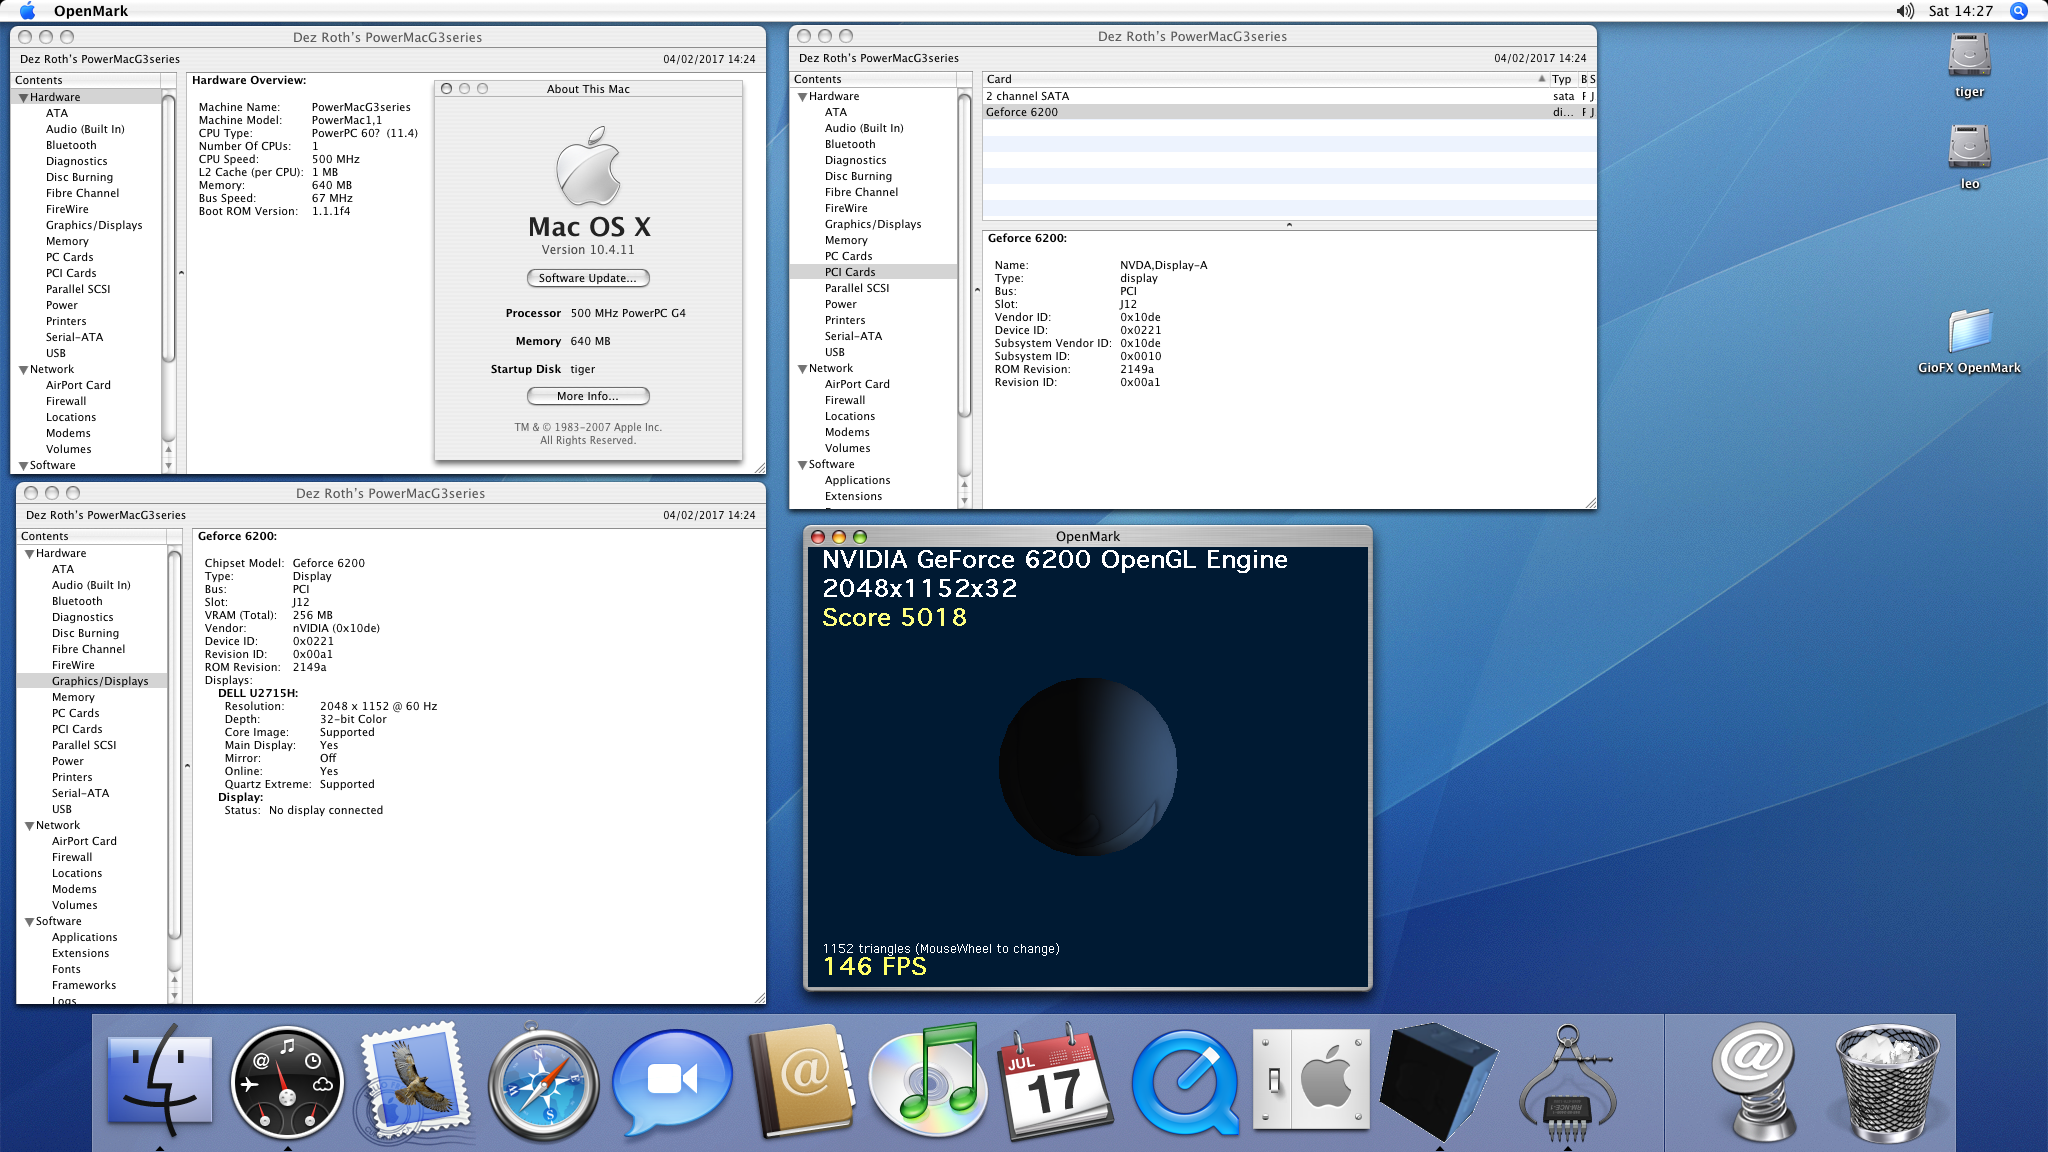
Task: Close the OpenMark window with red button
Action: click(x=818, y=537)
